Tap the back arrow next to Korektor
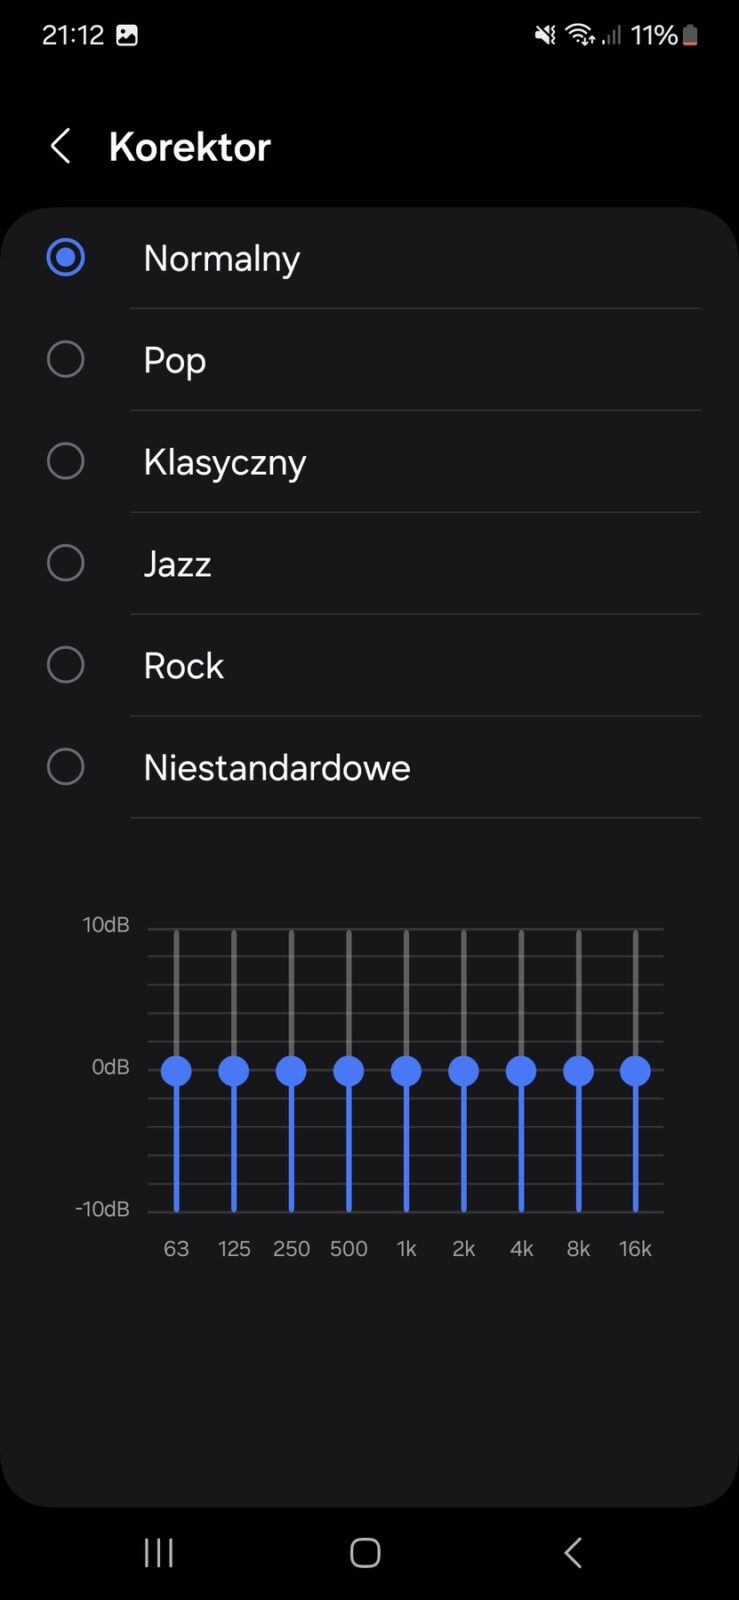Screen dimensions: 739x1600 pos(61,147)
